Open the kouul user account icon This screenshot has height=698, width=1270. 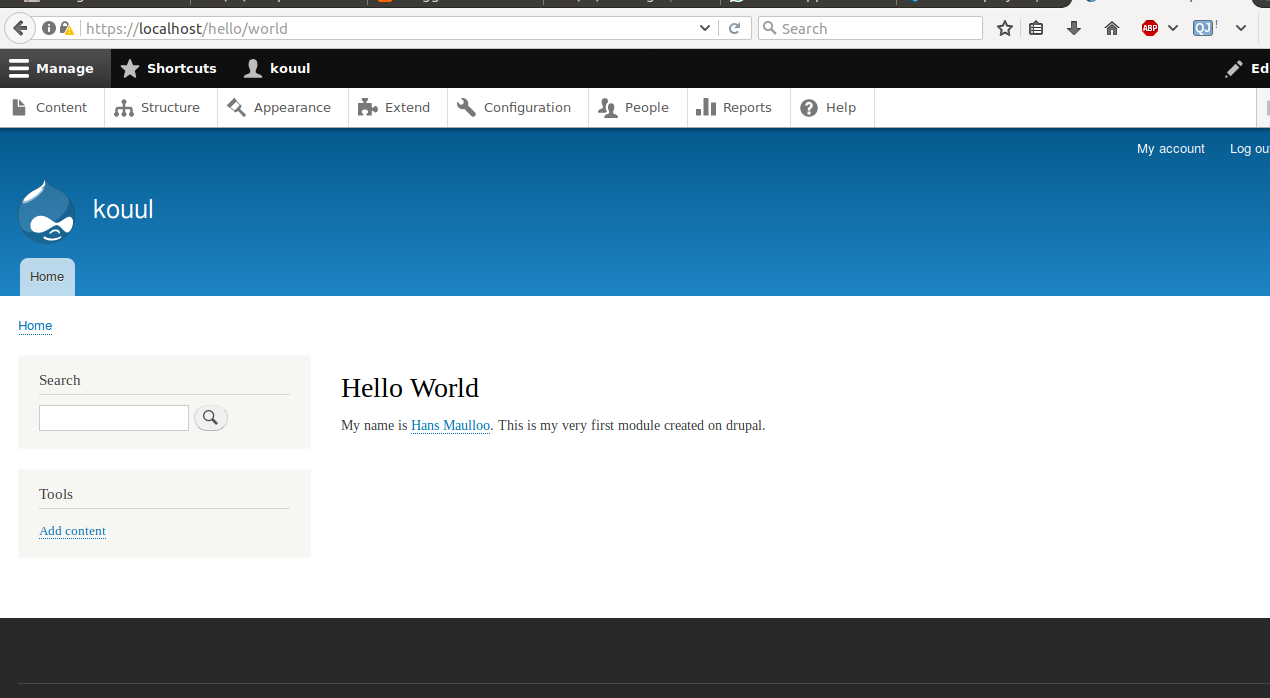coord(252,68)
